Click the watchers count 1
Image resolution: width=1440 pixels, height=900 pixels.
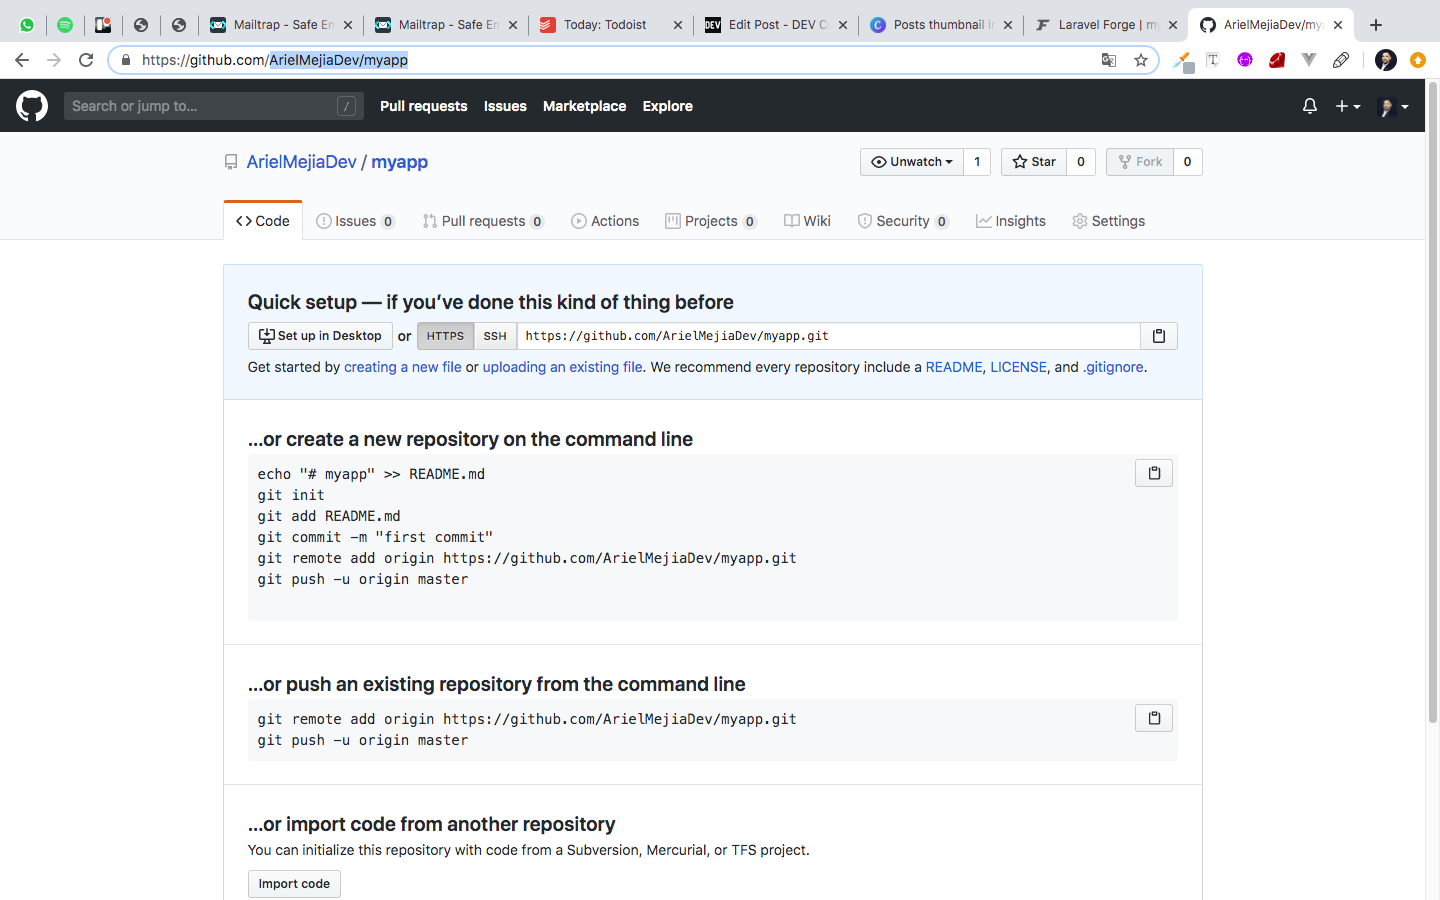tap(977, 162)
